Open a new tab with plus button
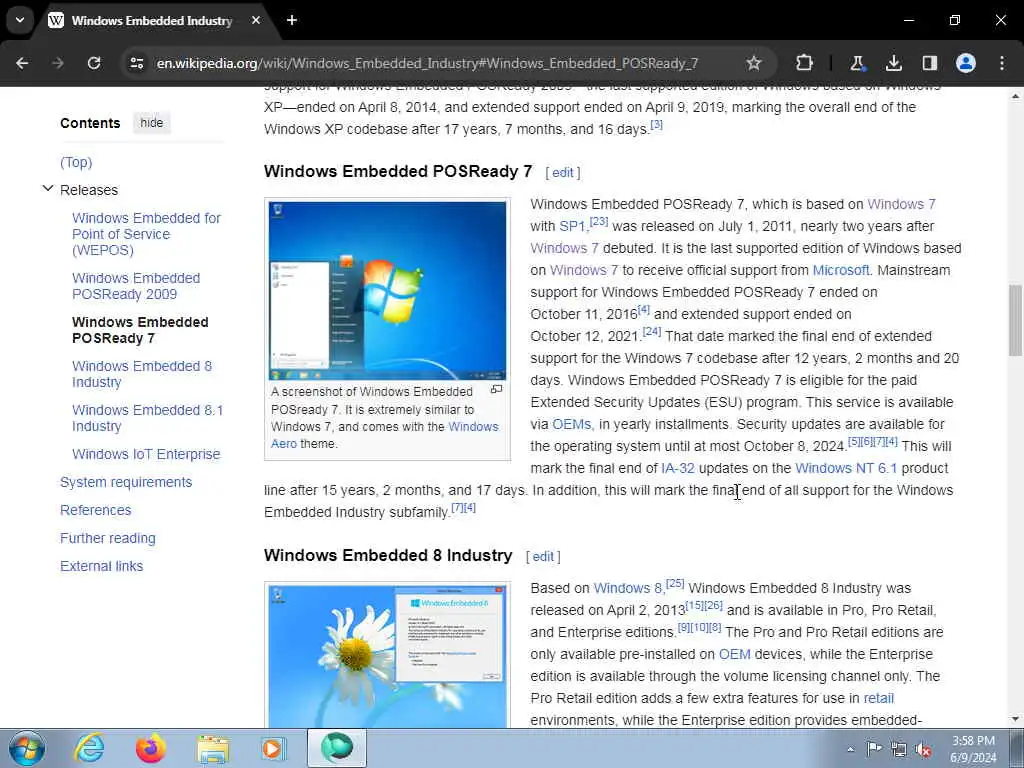 click(292, 20)
